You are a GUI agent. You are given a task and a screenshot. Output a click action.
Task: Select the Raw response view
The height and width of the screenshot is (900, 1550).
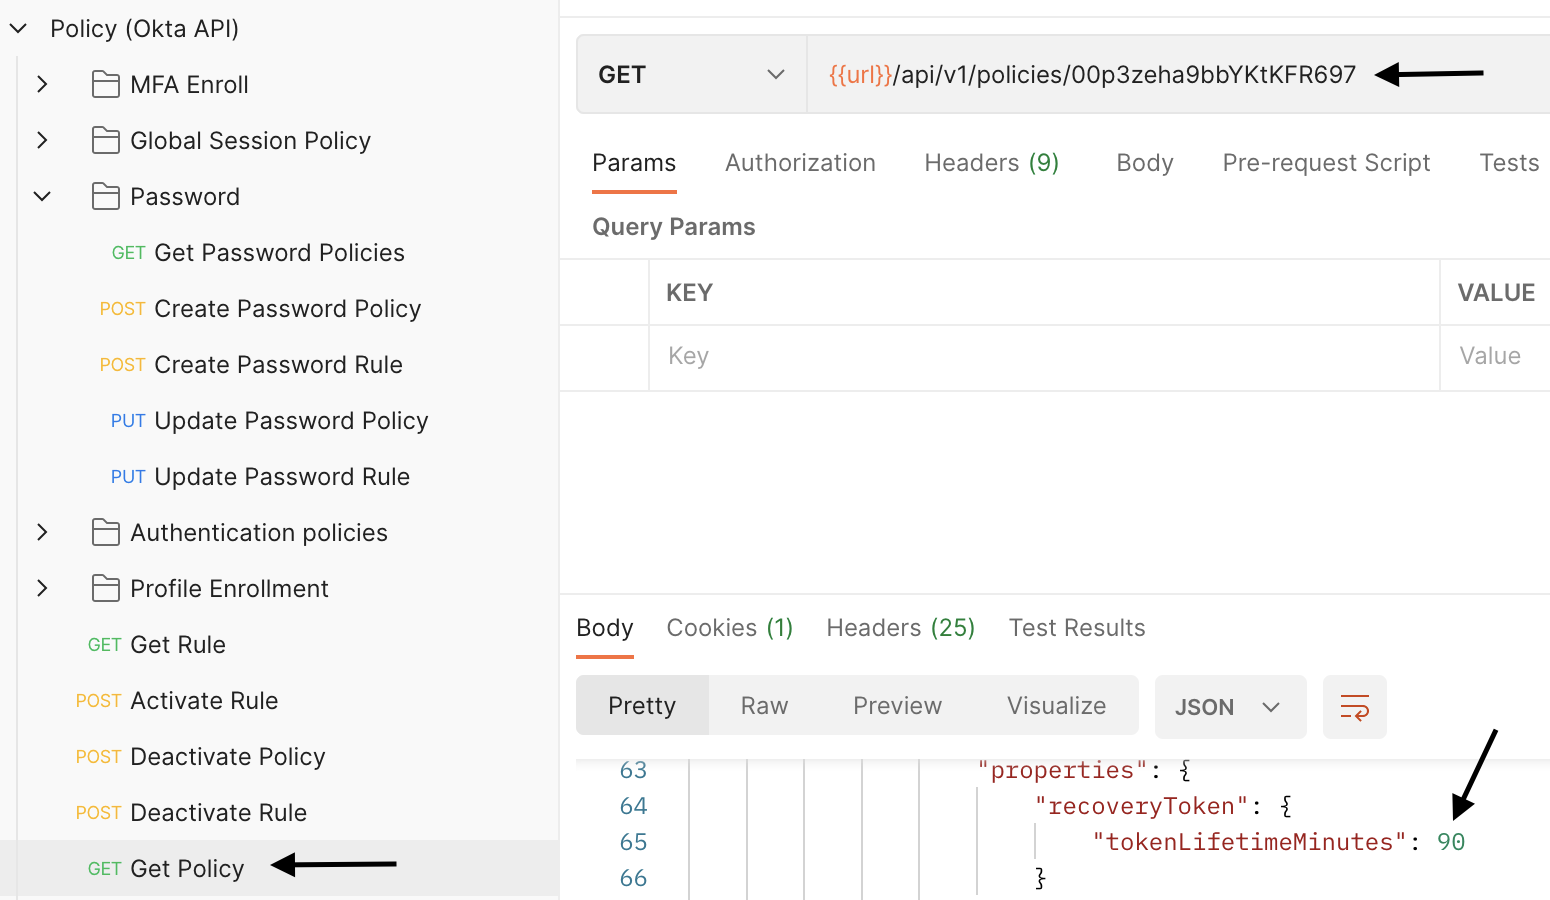click(764, 706)
